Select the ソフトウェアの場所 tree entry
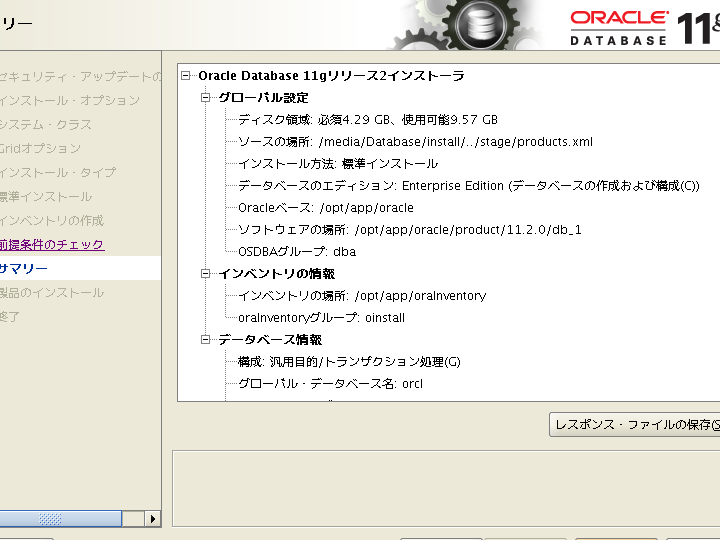The width and height of the screenshot is (720, 540). pos(410,230)
